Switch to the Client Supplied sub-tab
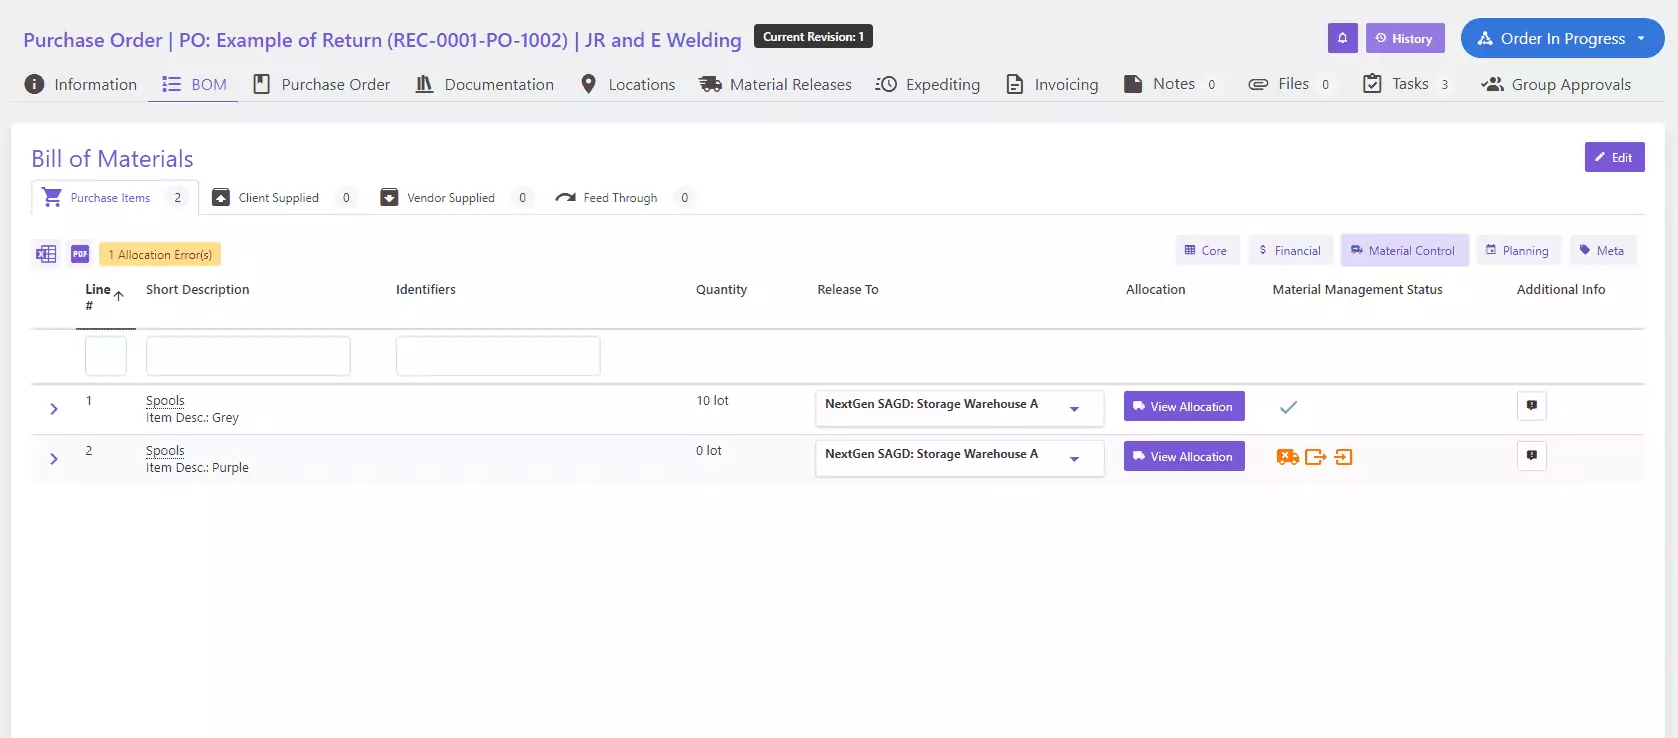This screenshot has width=1678, height=738. 283,197
